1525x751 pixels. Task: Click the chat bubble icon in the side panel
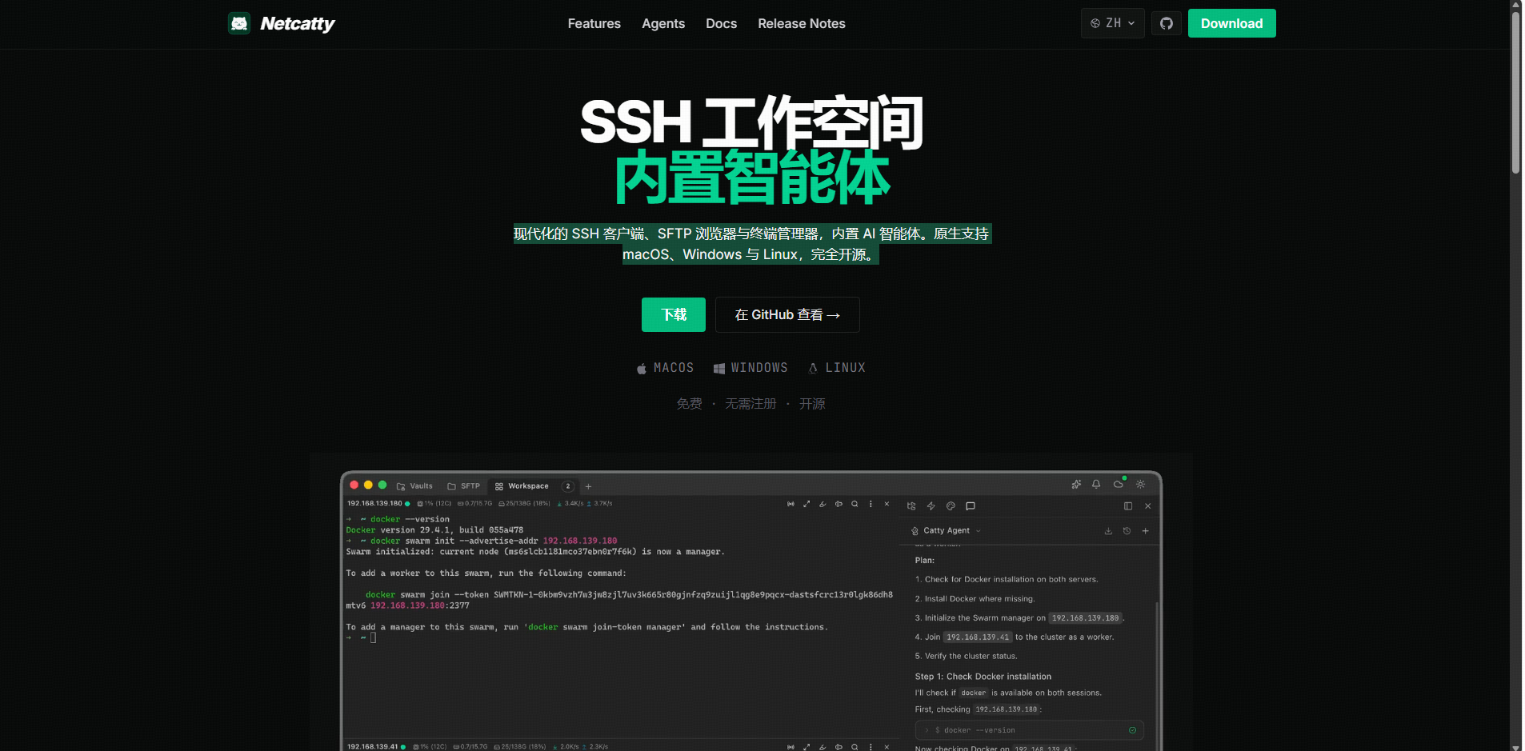(970, 506)
